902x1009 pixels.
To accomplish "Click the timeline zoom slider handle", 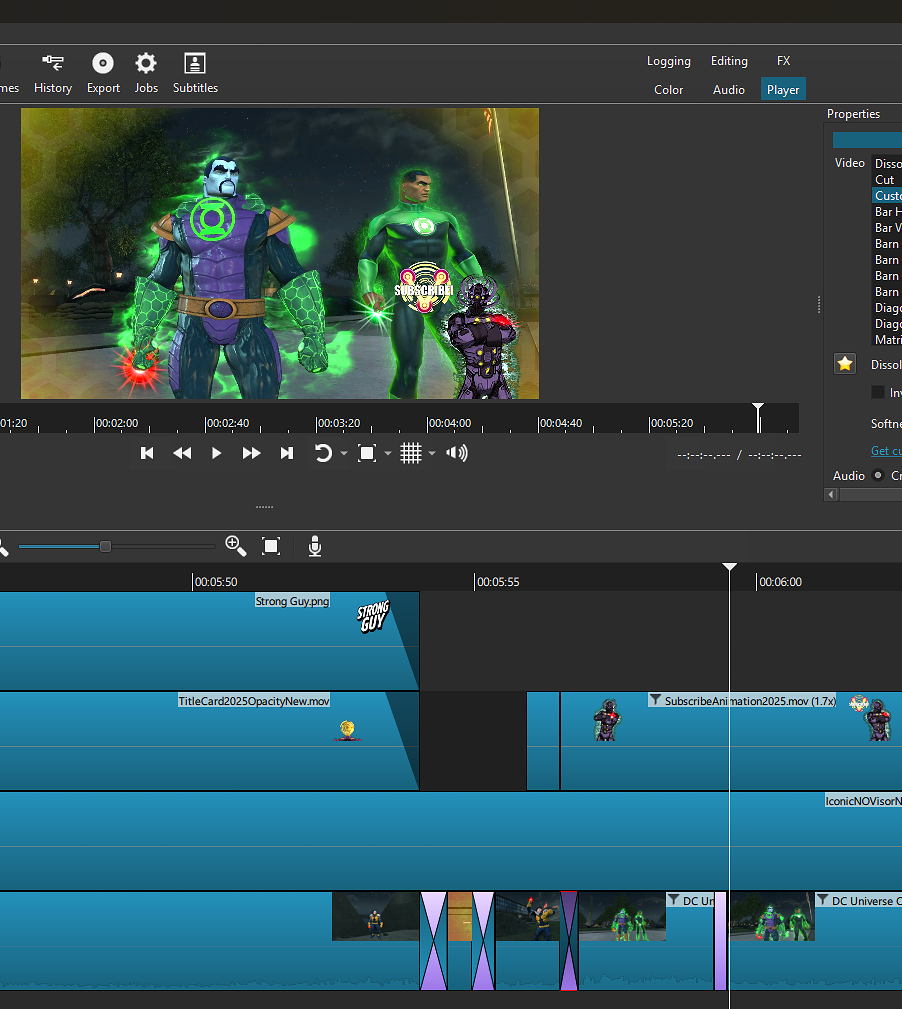I will coord(105,546).
